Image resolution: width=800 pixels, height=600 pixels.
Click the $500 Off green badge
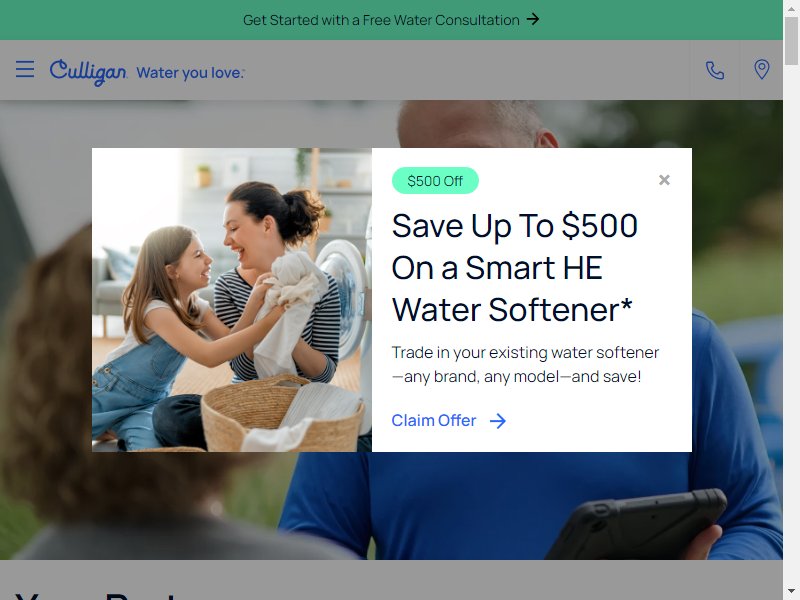(435, 181)
